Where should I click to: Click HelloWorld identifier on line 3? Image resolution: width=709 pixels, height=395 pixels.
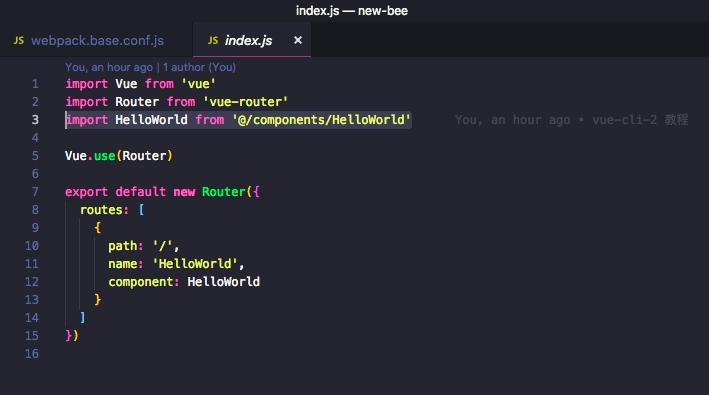click(x=151, y=120)
